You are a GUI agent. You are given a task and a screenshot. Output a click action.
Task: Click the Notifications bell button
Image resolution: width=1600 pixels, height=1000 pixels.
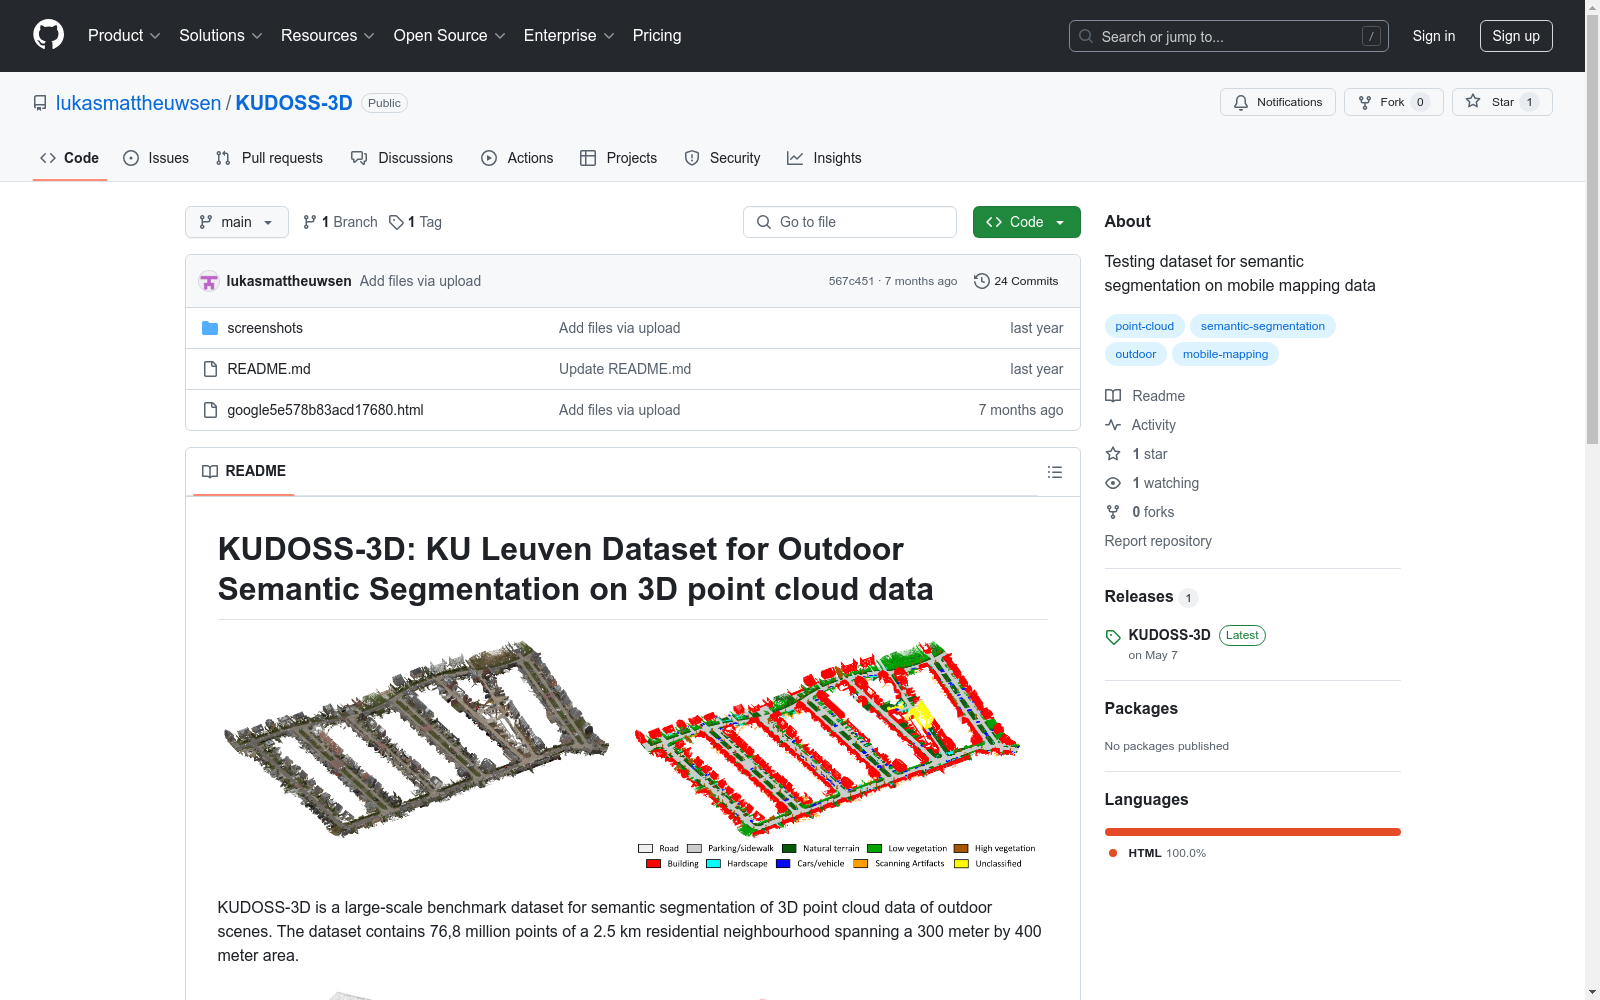(x=1278, y=102)
